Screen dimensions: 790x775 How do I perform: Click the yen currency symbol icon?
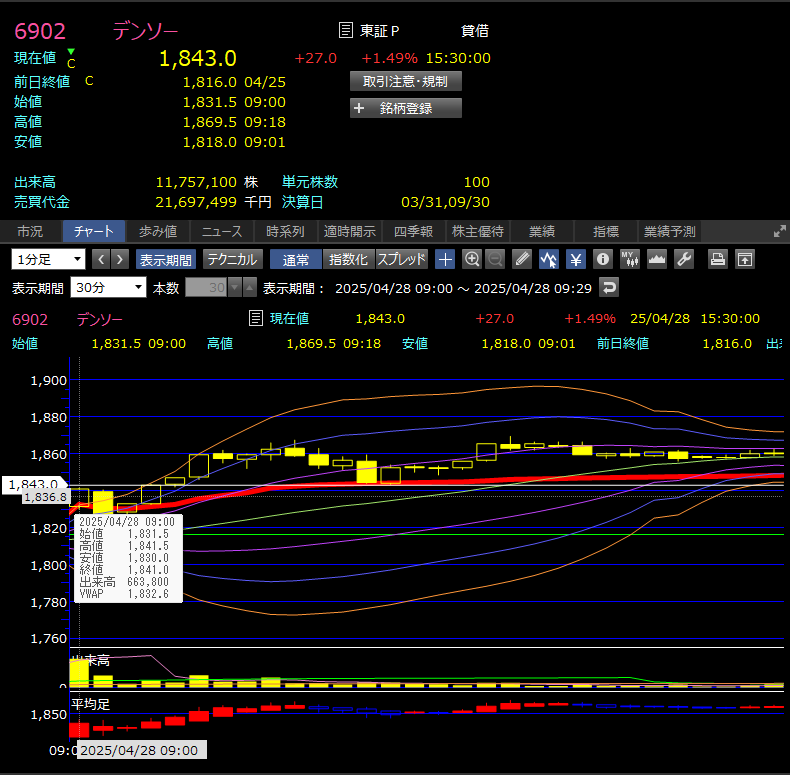pos(575,259)
